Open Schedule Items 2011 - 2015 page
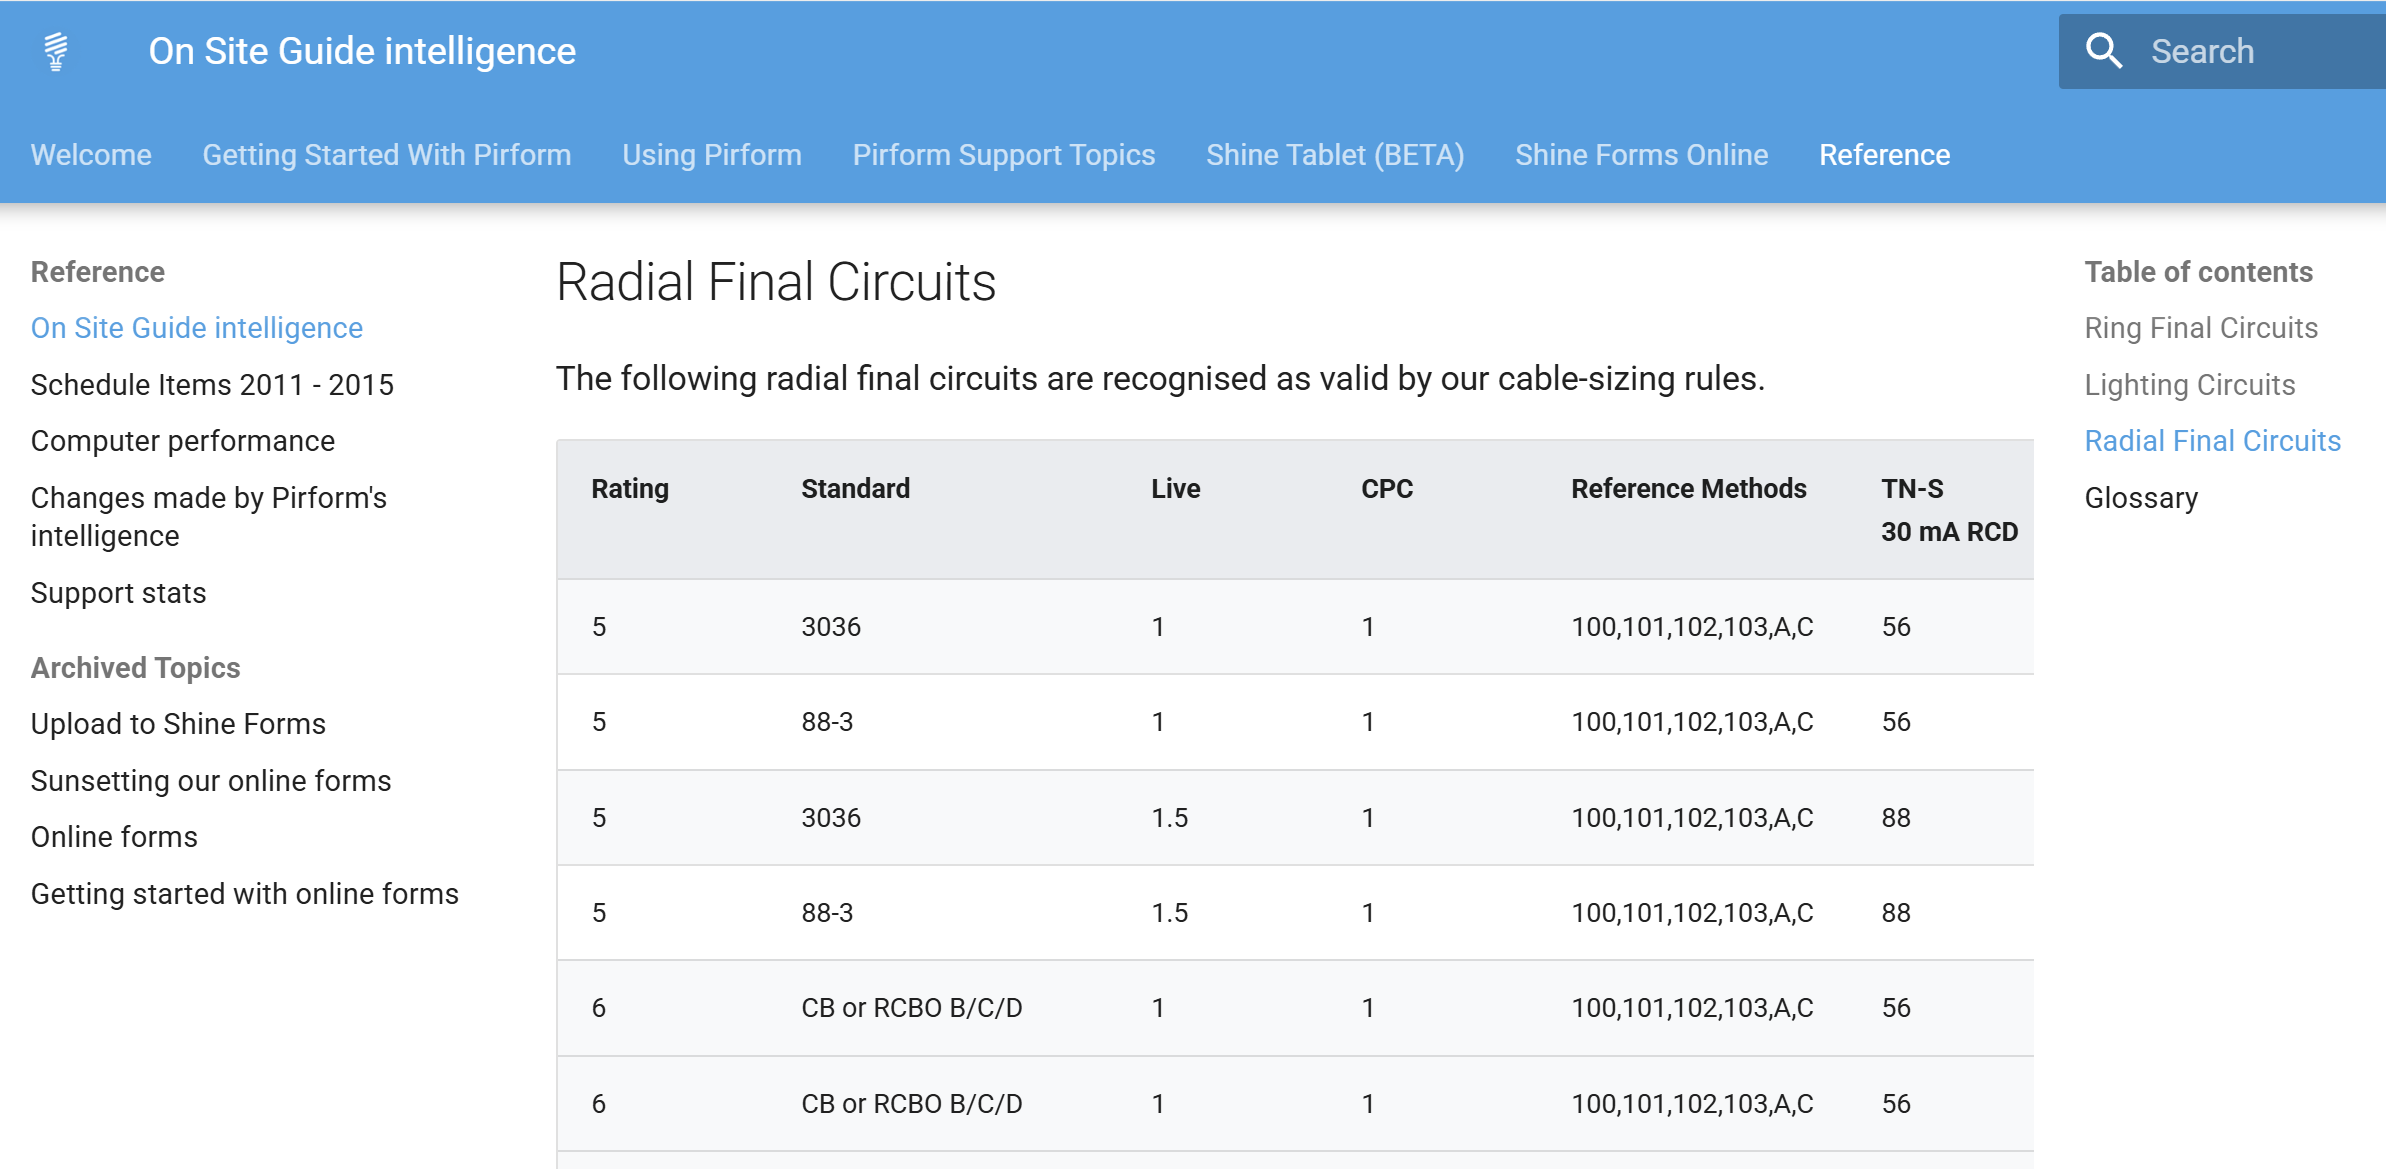Viewport: 2386px width, 1169px height. (212, 385)
